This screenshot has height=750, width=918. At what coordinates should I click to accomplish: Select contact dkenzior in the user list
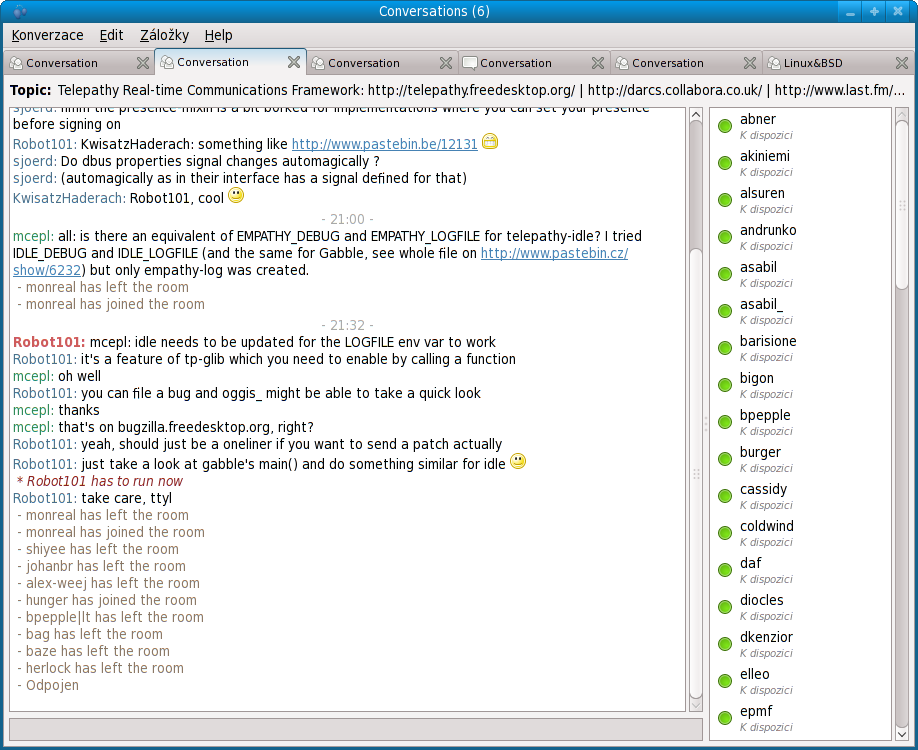[766, 637]
